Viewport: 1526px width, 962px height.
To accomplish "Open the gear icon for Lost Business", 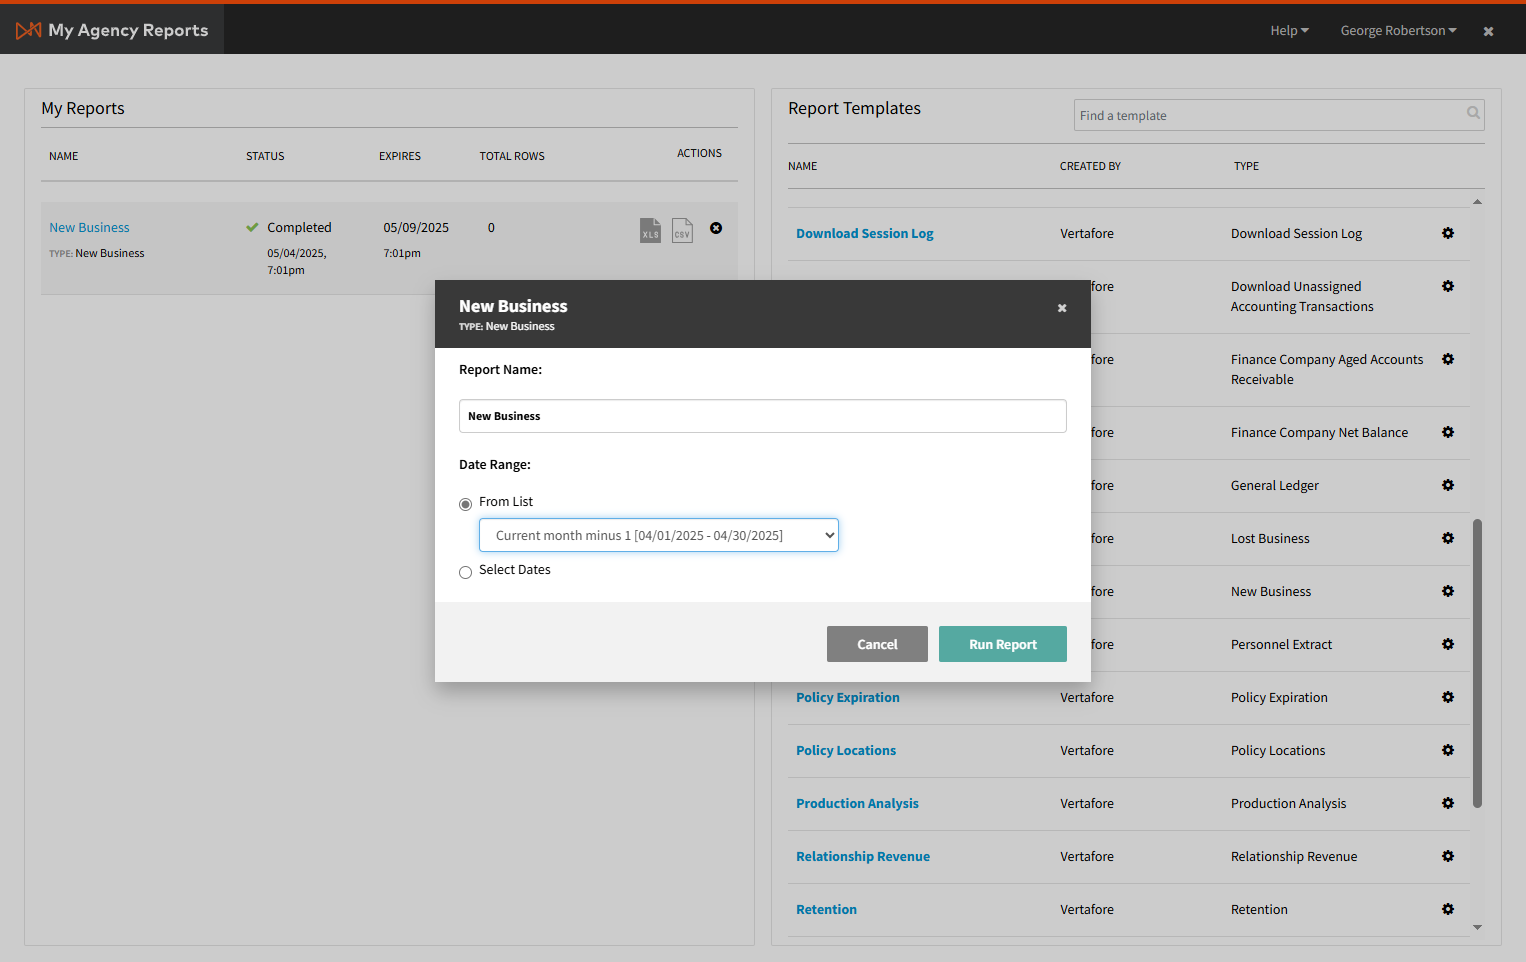I will [1448, 538].
